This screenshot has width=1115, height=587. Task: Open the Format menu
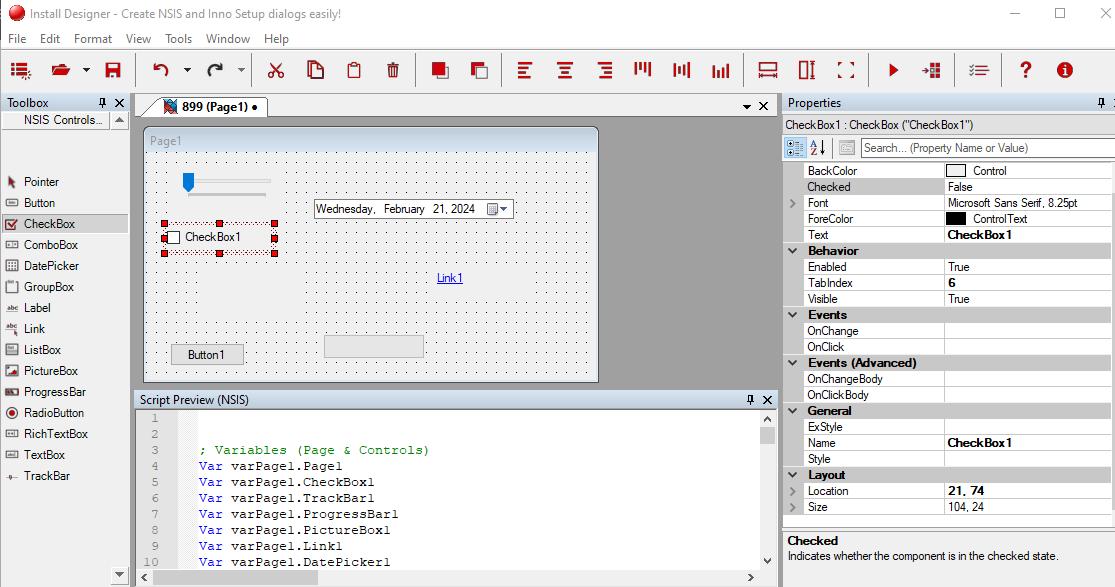[92, 38]
